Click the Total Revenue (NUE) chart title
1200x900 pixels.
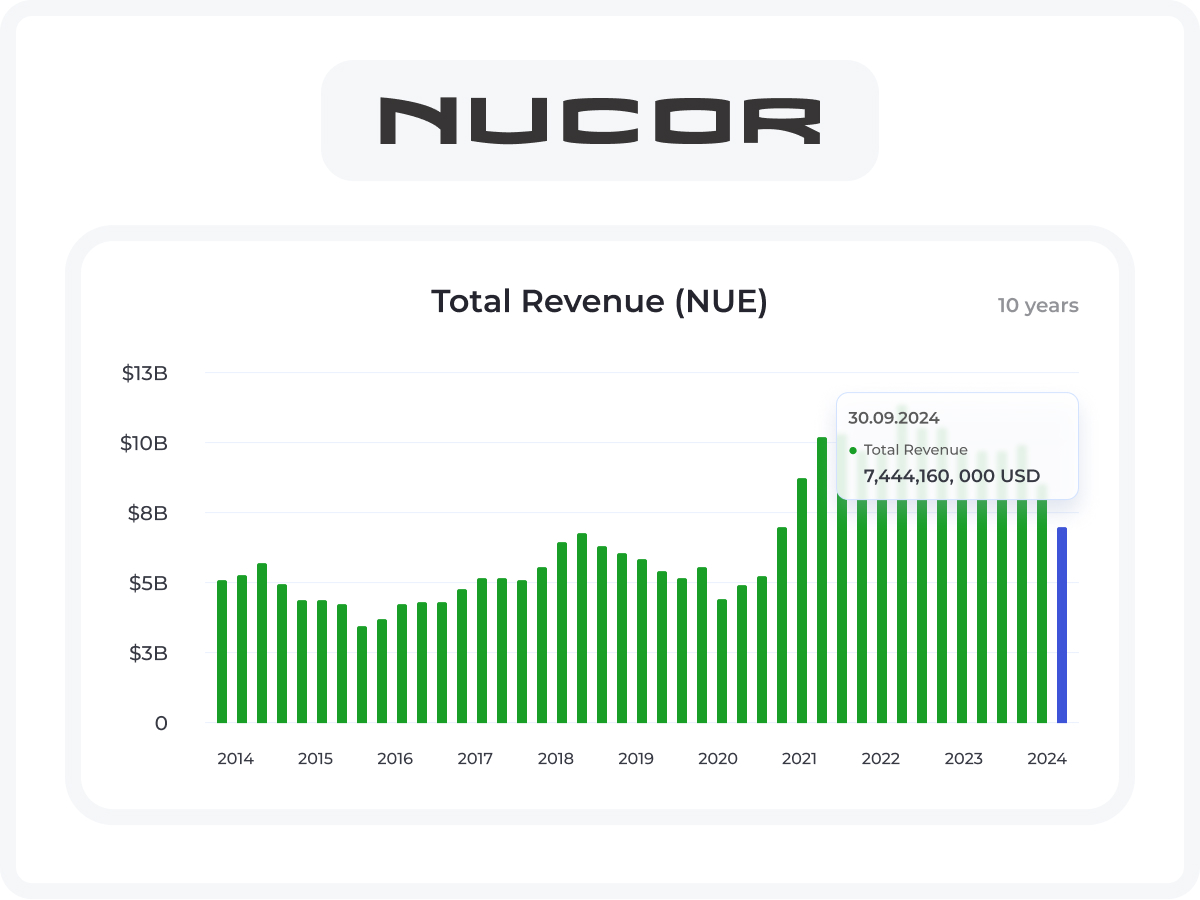tap(599, 301)
